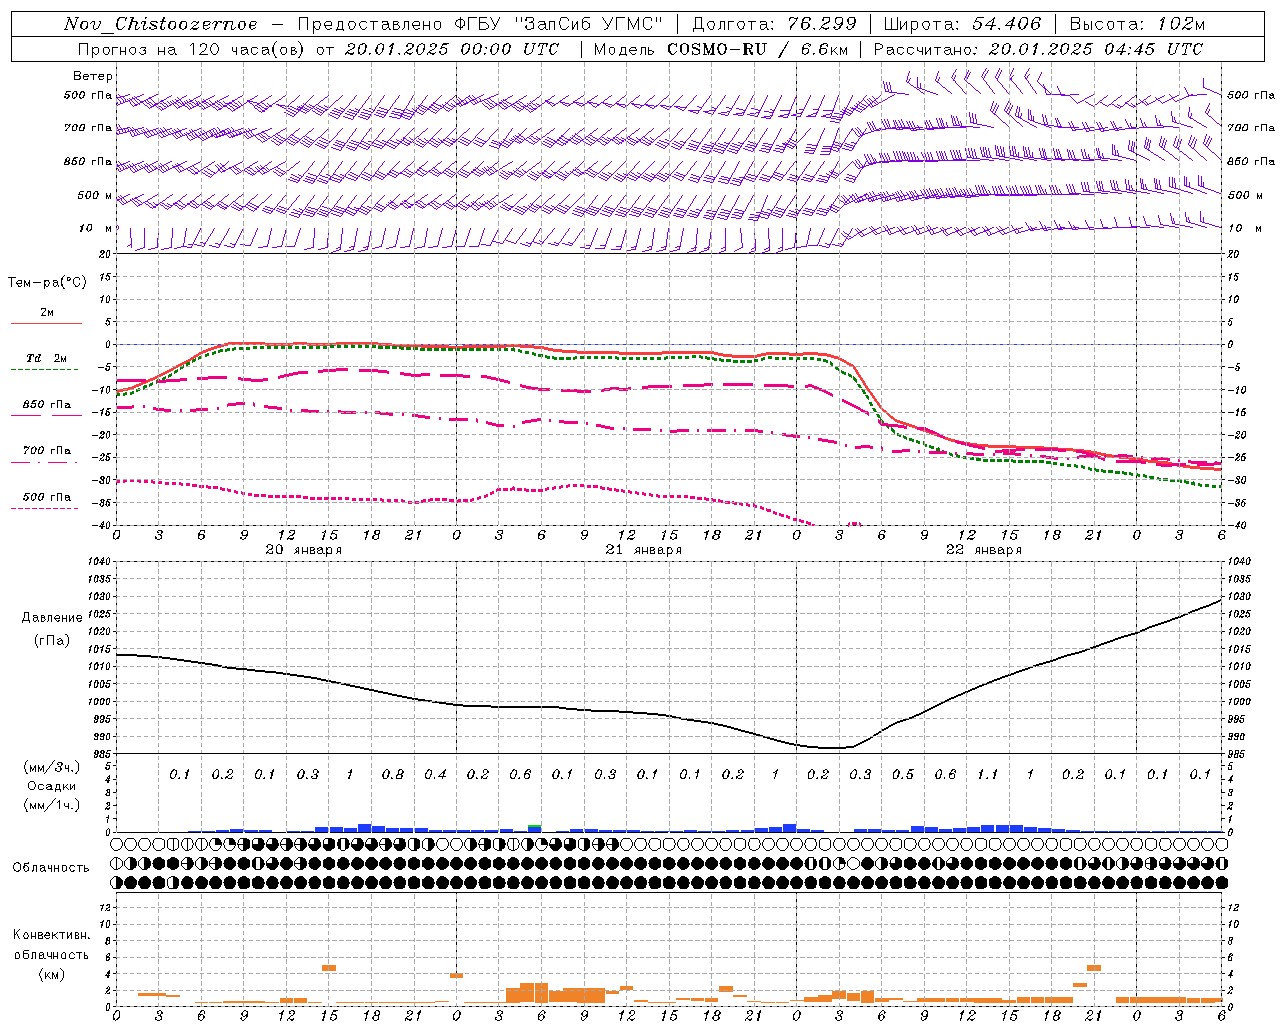Click the 'Td 2м' dew point legend label
The width and height of the screenshot is (1280, 1024).
point(46,358)
